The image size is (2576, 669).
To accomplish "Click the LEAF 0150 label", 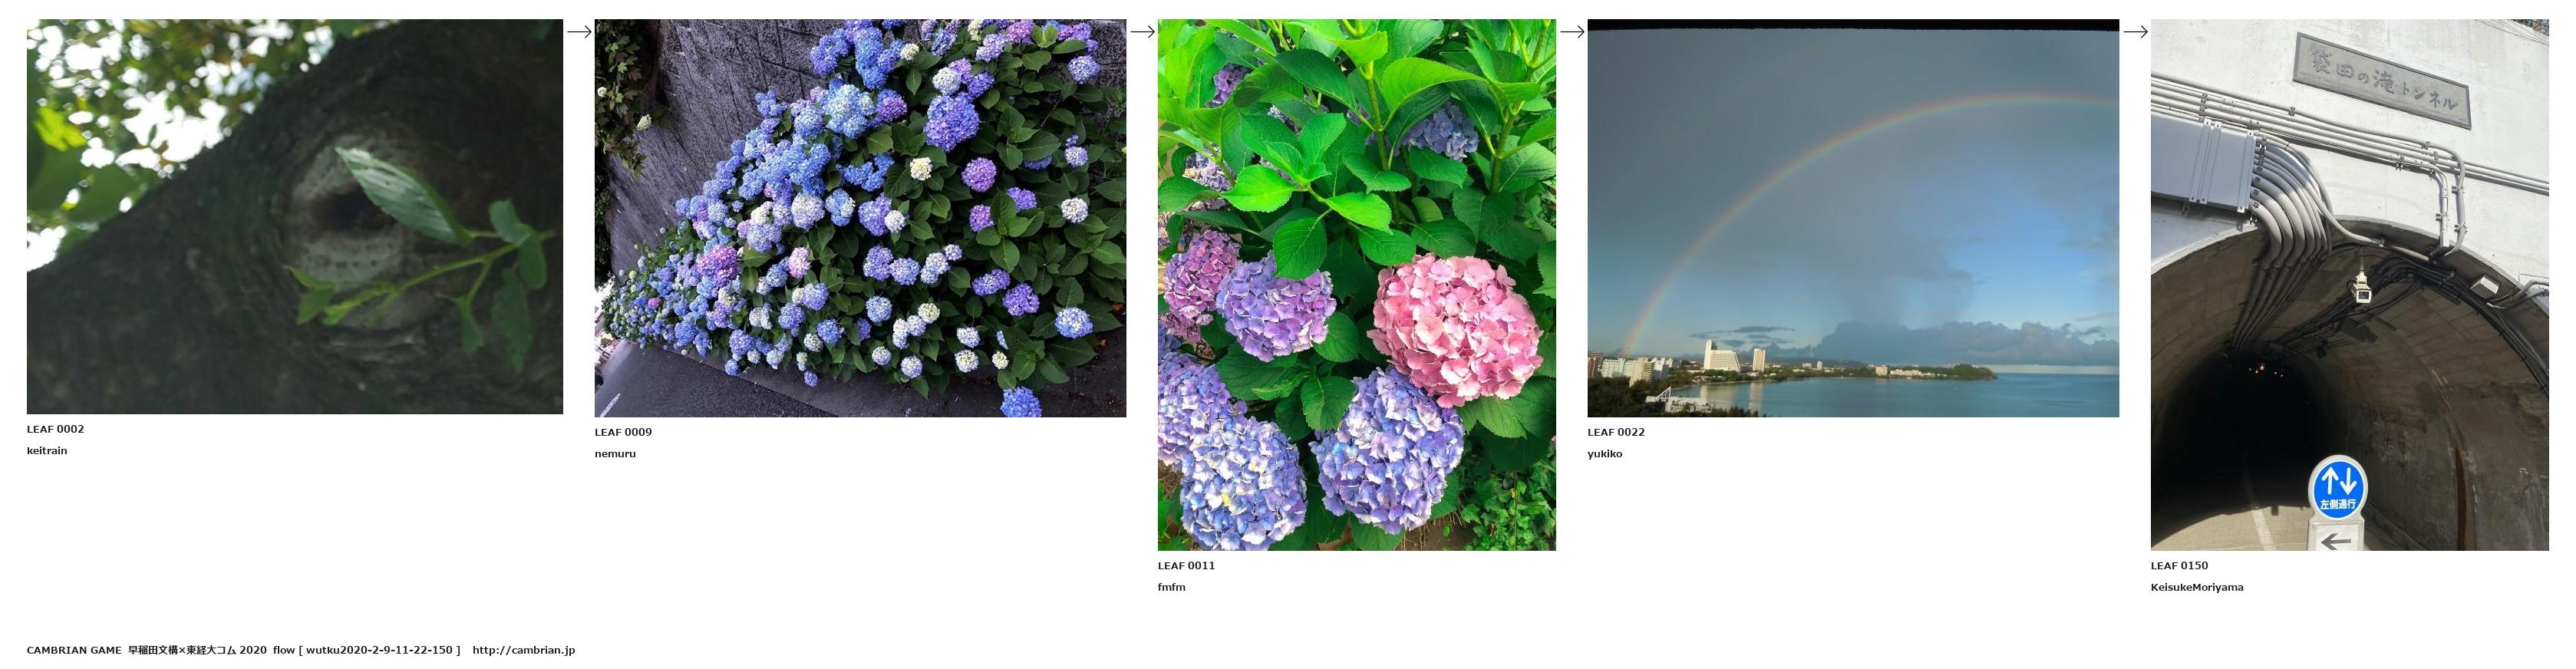I will [2179, 565].
